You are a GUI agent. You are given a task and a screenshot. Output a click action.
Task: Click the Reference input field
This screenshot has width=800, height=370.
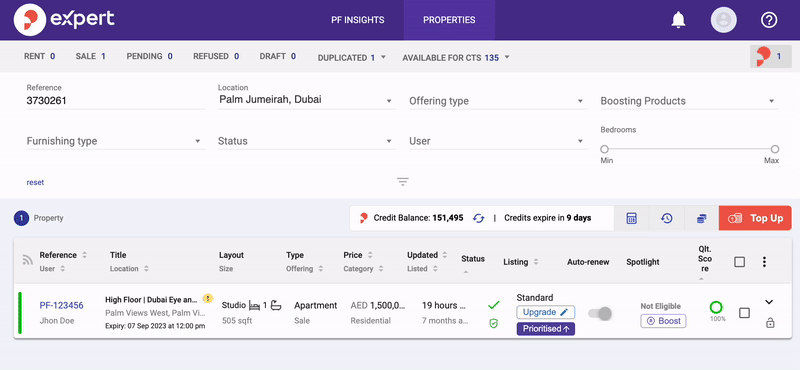click(x=115, y=101)
